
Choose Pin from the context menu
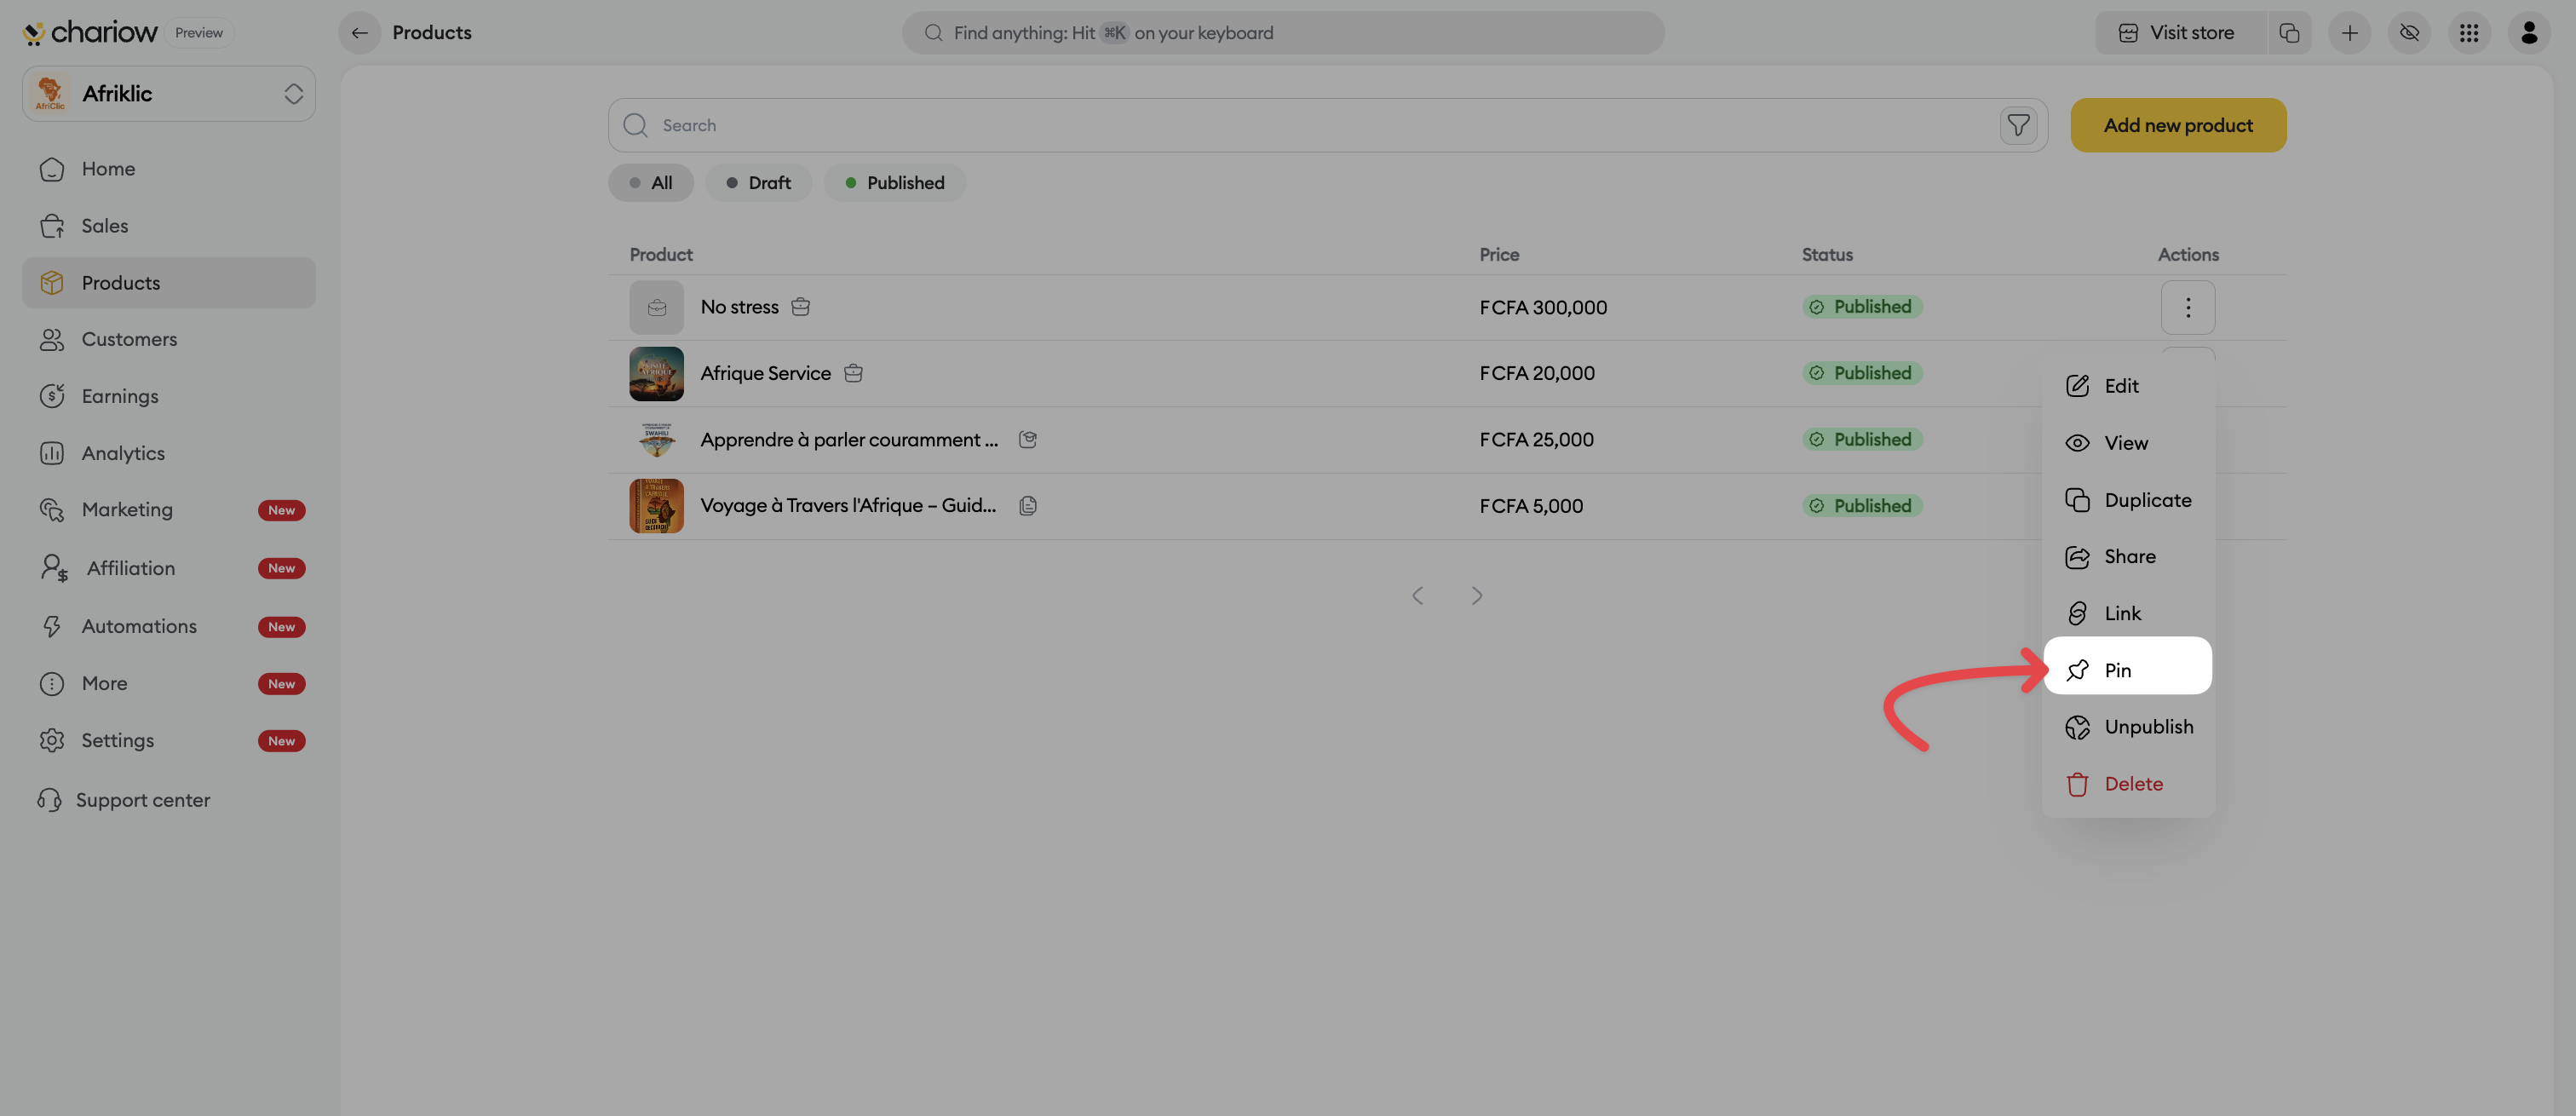click(2127, 670)
